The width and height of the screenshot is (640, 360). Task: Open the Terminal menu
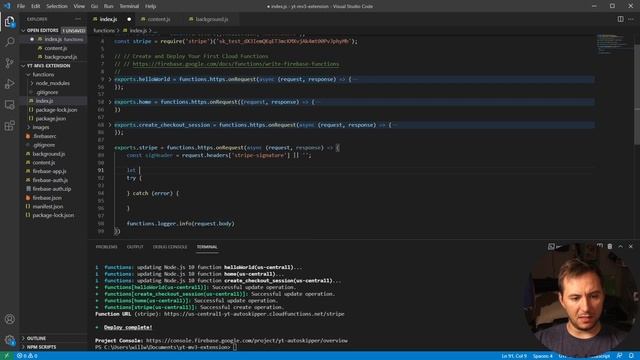click(x=129, y=6)
